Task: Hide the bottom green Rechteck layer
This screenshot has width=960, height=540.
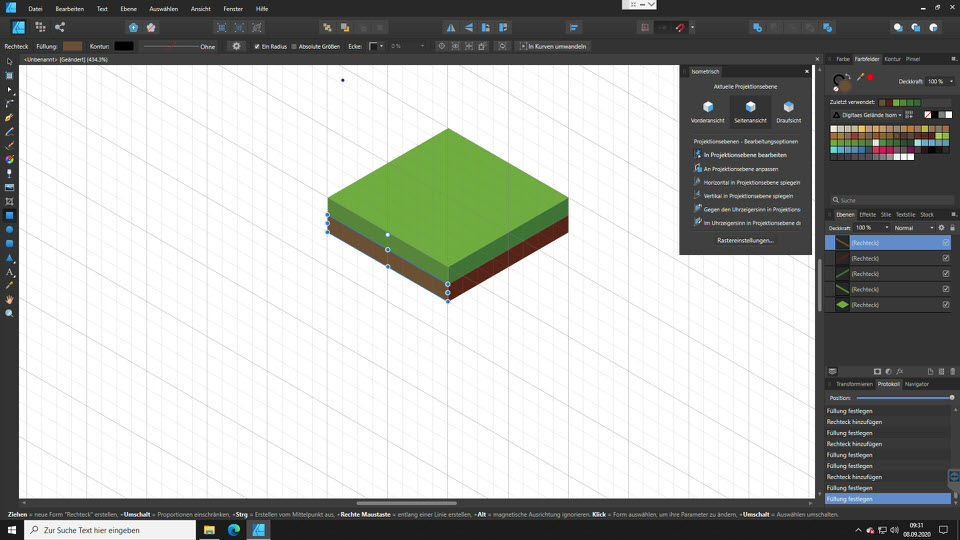Action: pyautogui.click(x=946, y=304)
